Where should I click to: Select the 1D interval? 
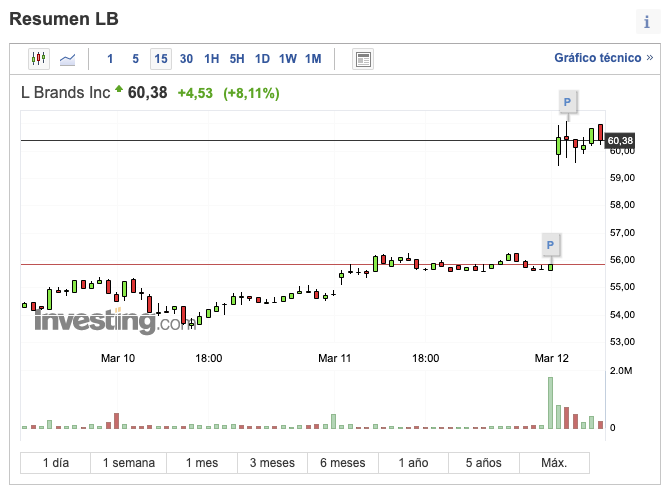262,59
